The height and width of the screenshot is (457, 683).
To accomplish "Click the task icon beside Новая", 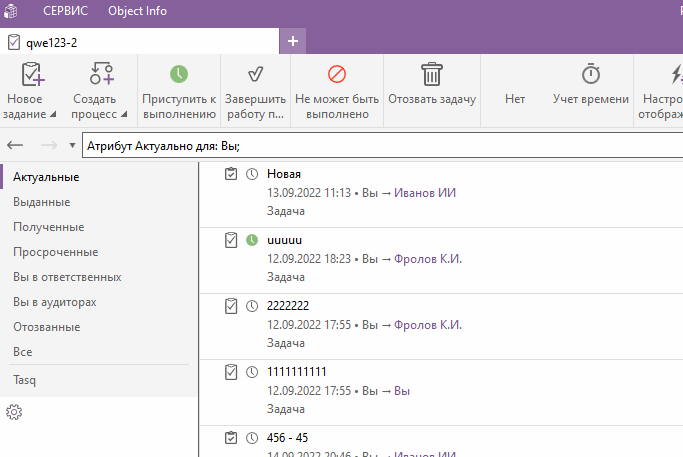I will tap(231, 174).
